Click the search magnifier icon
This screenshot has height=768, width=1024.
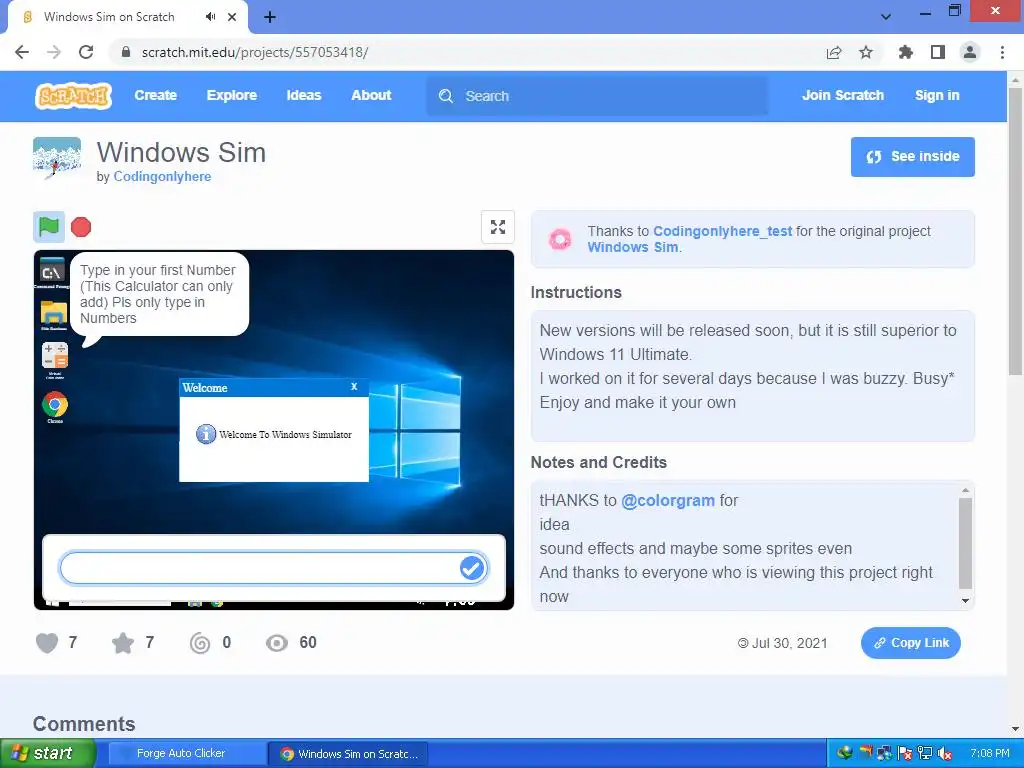pos(446,96)
